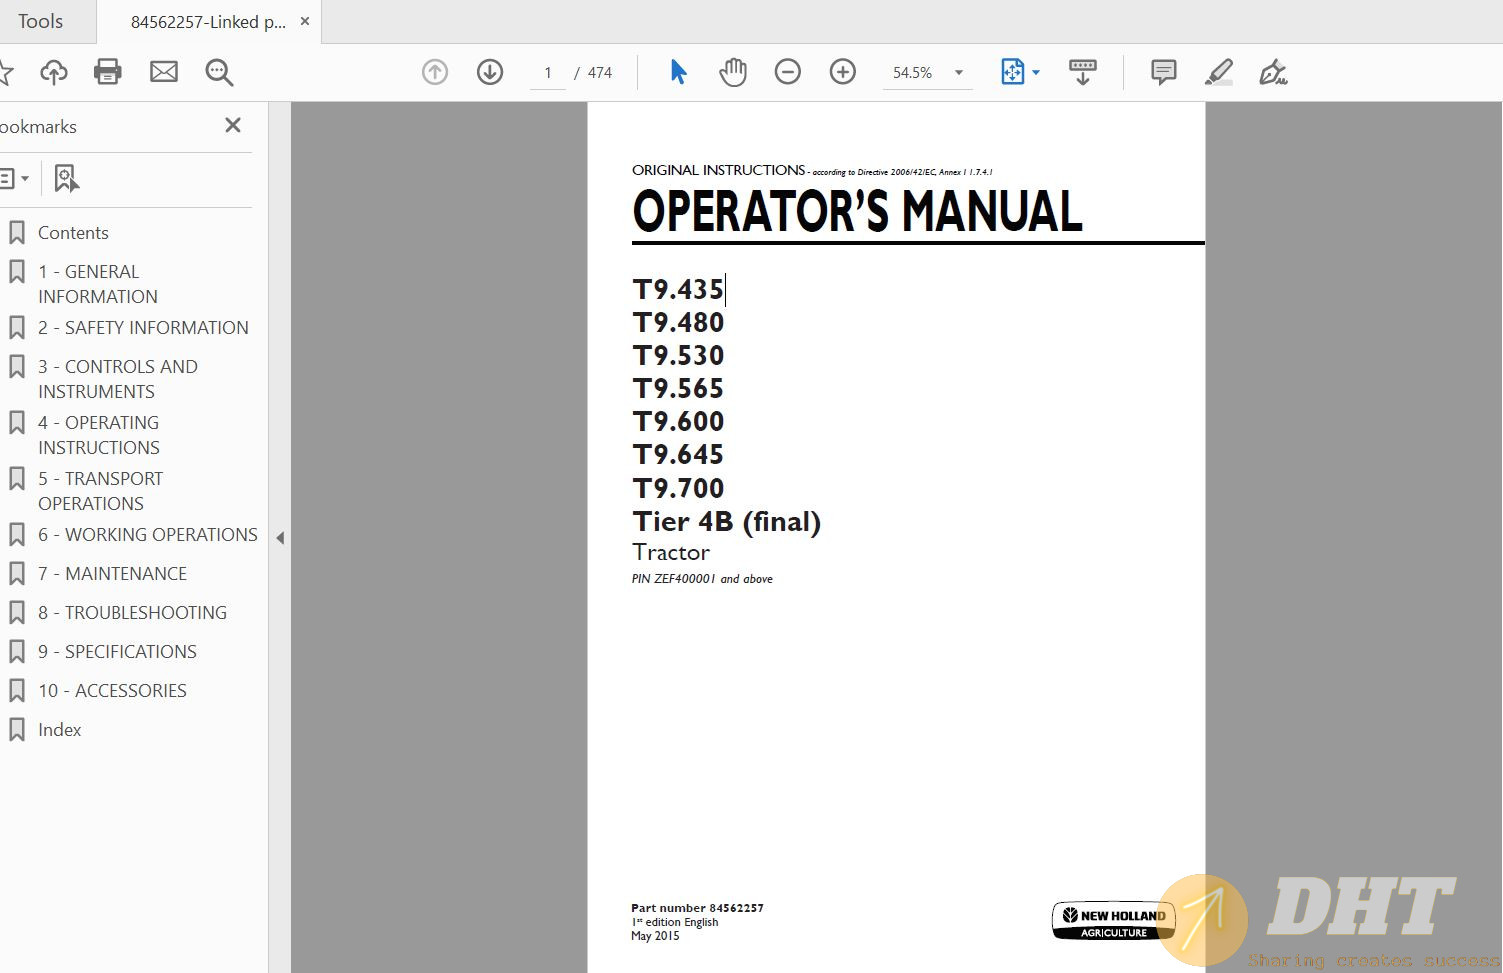Click the page number input field

tap(548, 72)
